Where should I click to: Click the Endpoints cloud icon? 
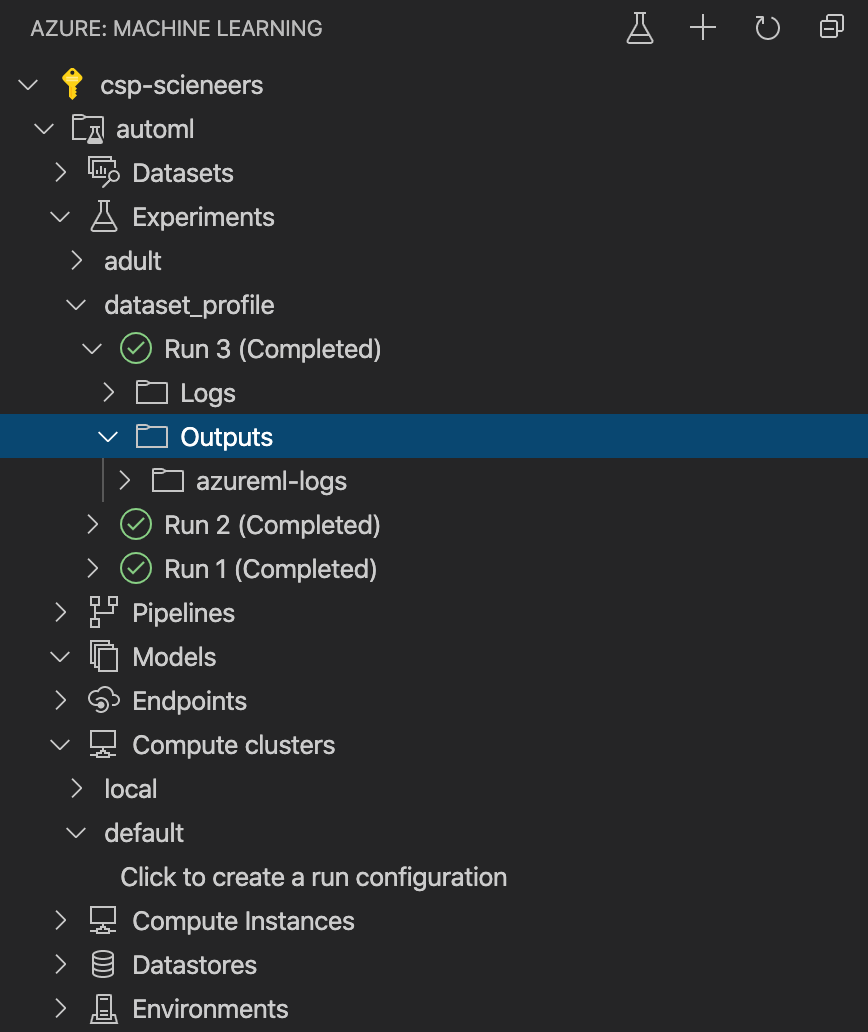point(103,700)
